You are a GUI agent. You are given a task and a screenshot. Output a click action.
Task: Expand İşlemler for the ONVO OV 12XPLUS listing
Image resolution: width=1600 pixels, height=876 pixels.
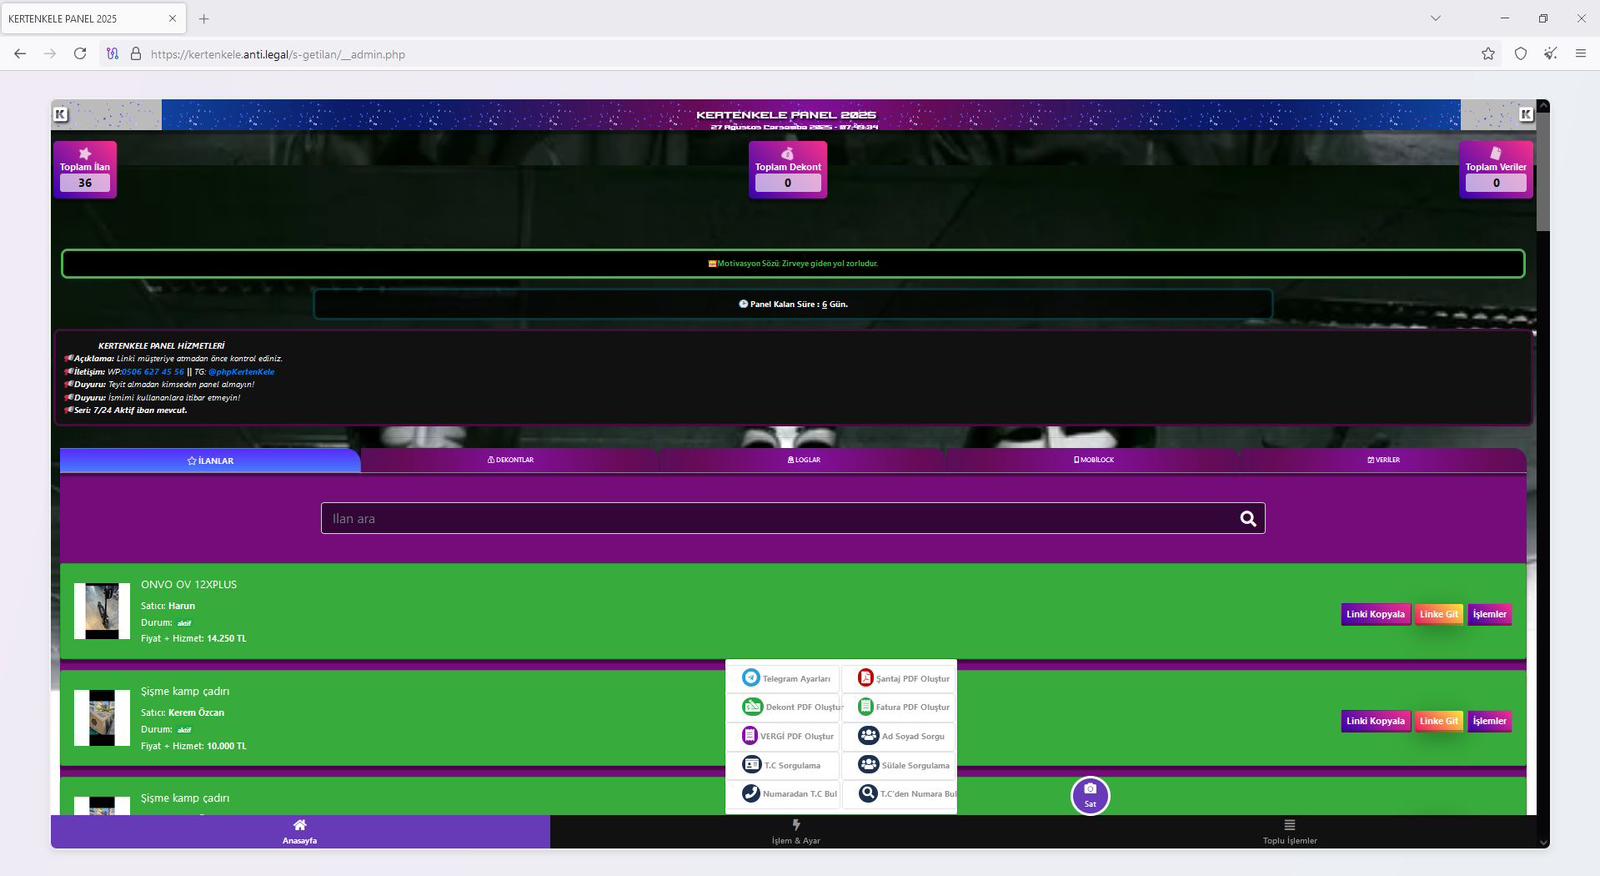point(1489,614)
